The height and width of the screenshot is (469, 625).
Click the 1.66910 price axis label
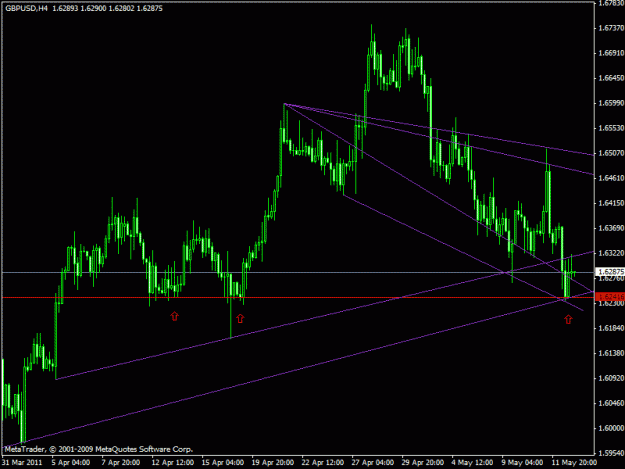tap(611, 53)
